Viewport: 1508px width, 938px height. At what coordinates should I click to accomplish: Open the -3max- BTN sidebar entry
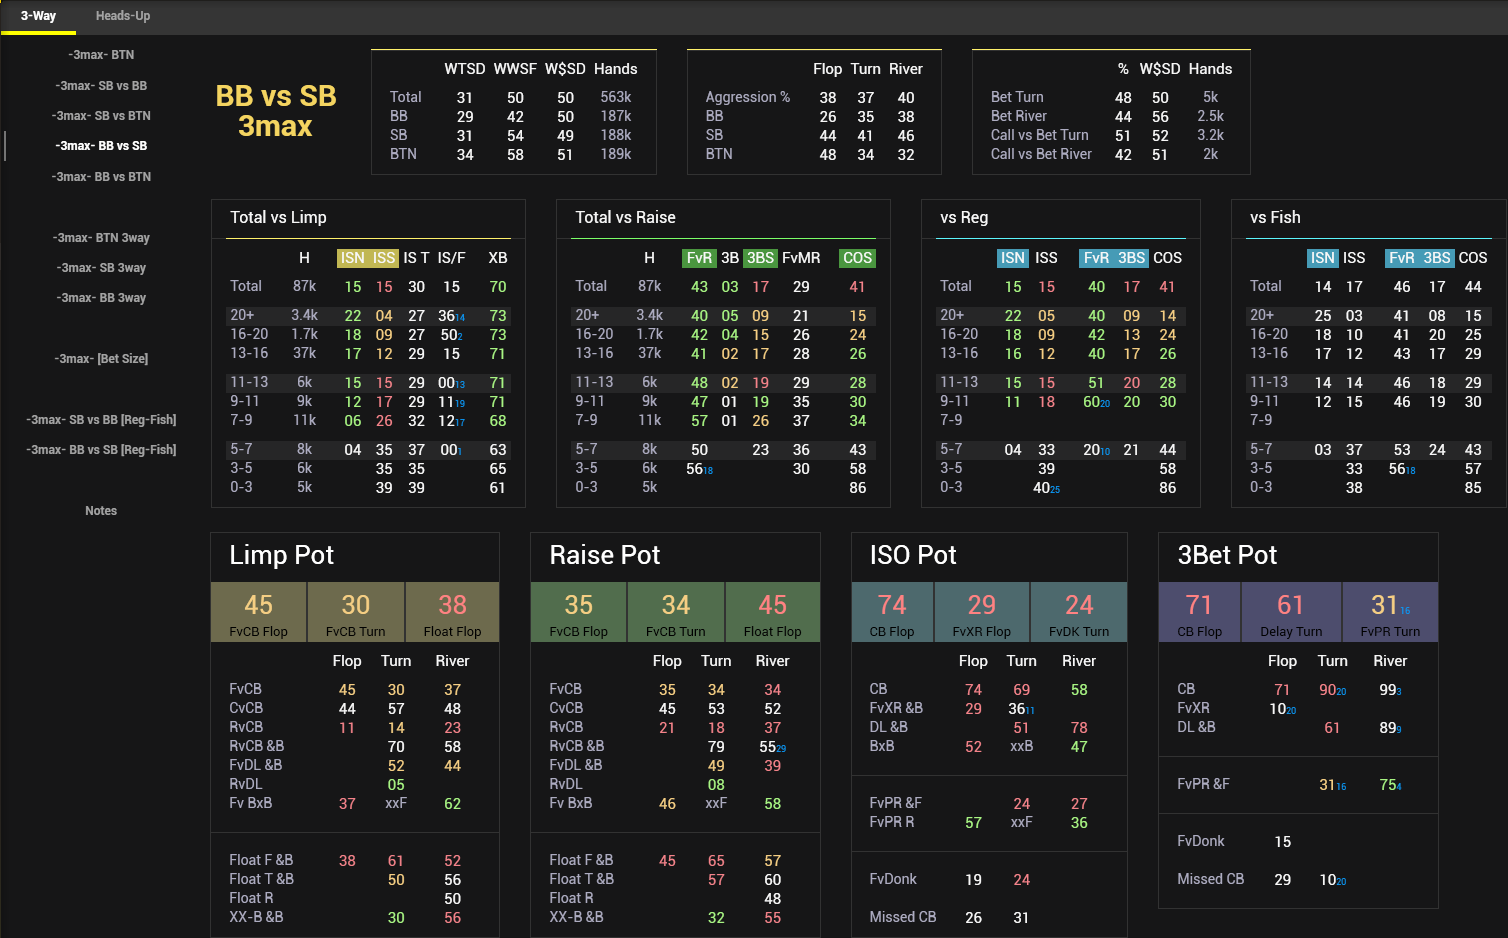pos(102,55)
